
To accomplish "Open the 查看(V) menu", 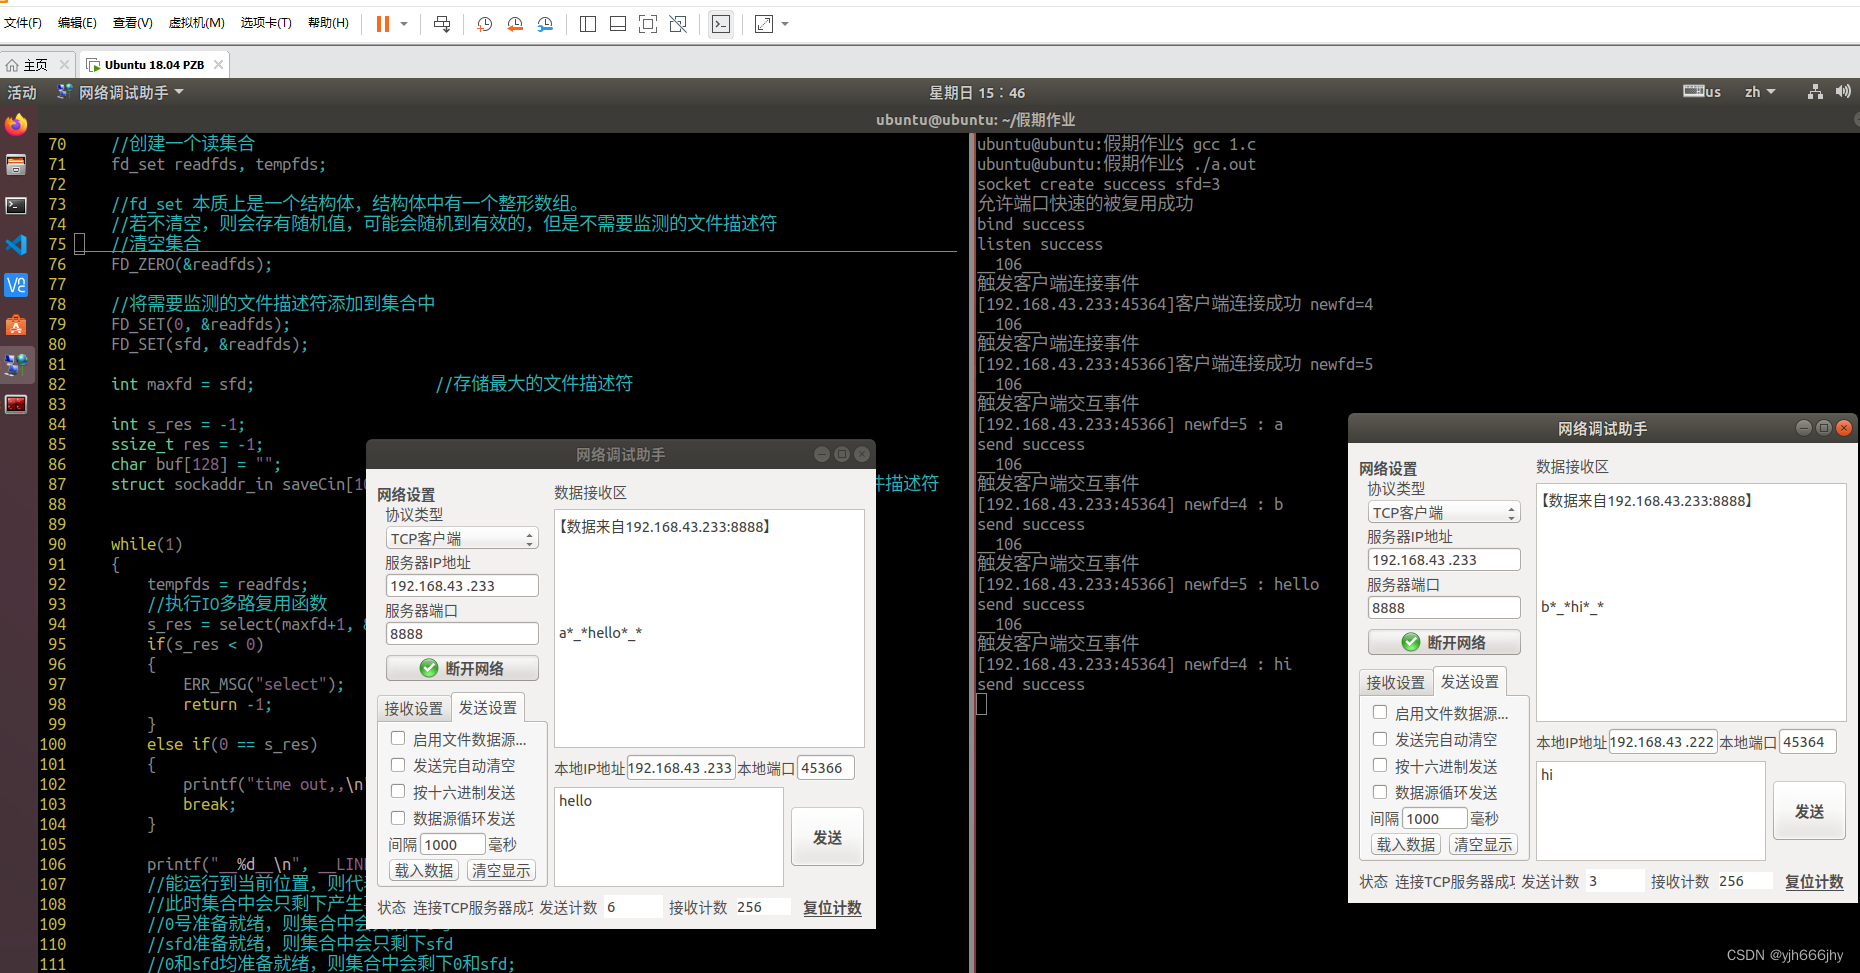I will coord(133,23).
